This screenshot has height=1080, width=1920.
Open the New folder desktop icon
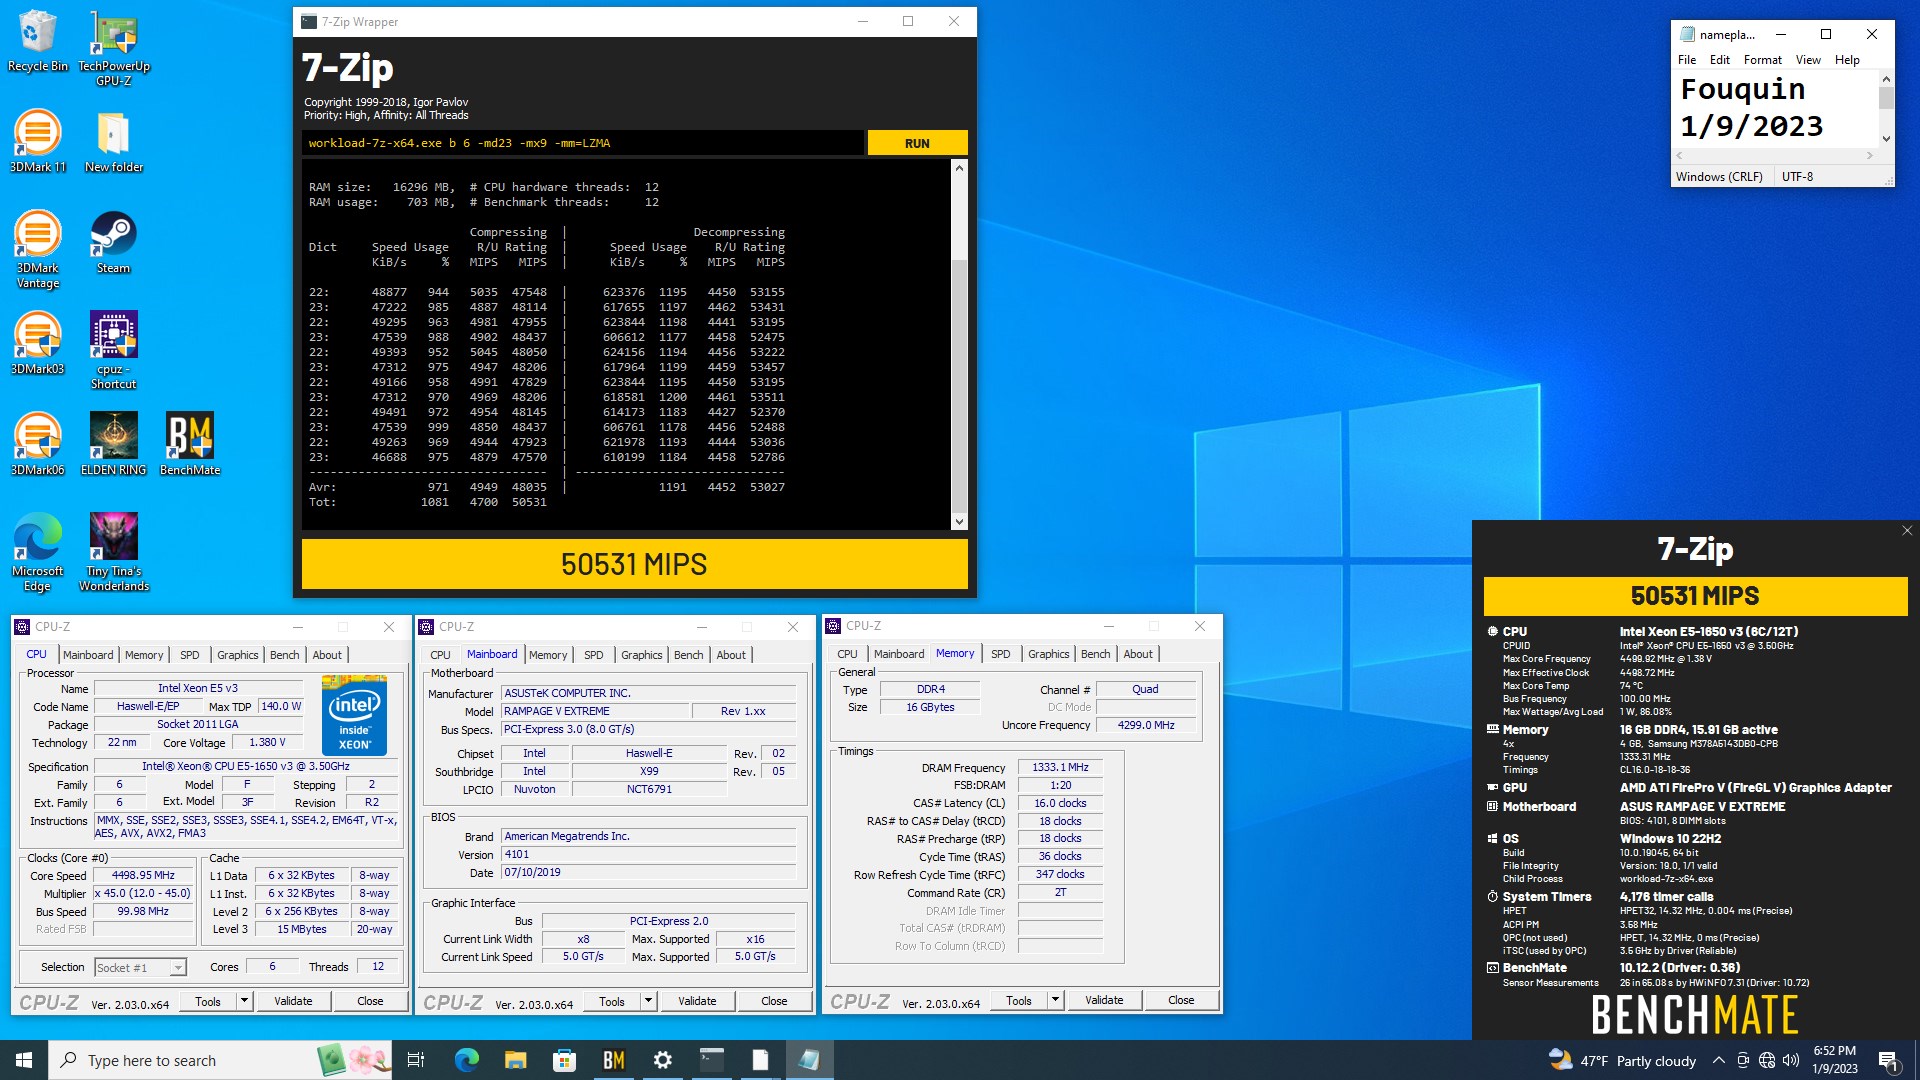tap(114, 141)
